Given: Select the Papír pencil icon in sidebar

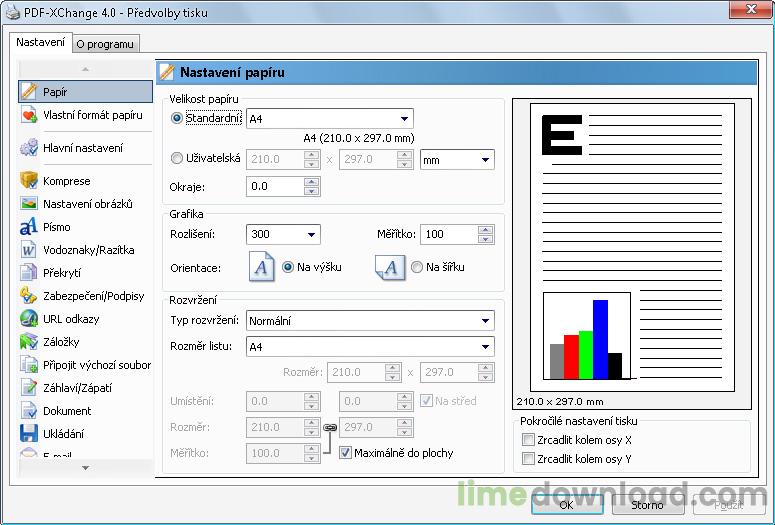Looking at the screenshot, I should pos(29,92).
